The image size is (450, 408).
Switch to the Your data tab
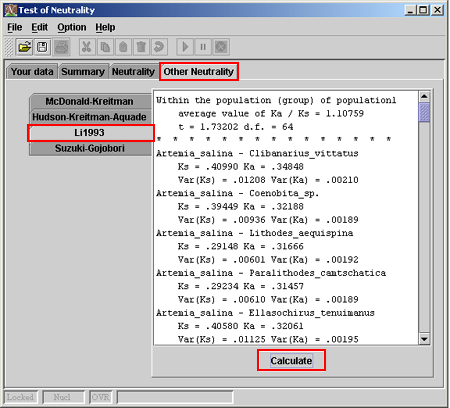coord(32,72)
